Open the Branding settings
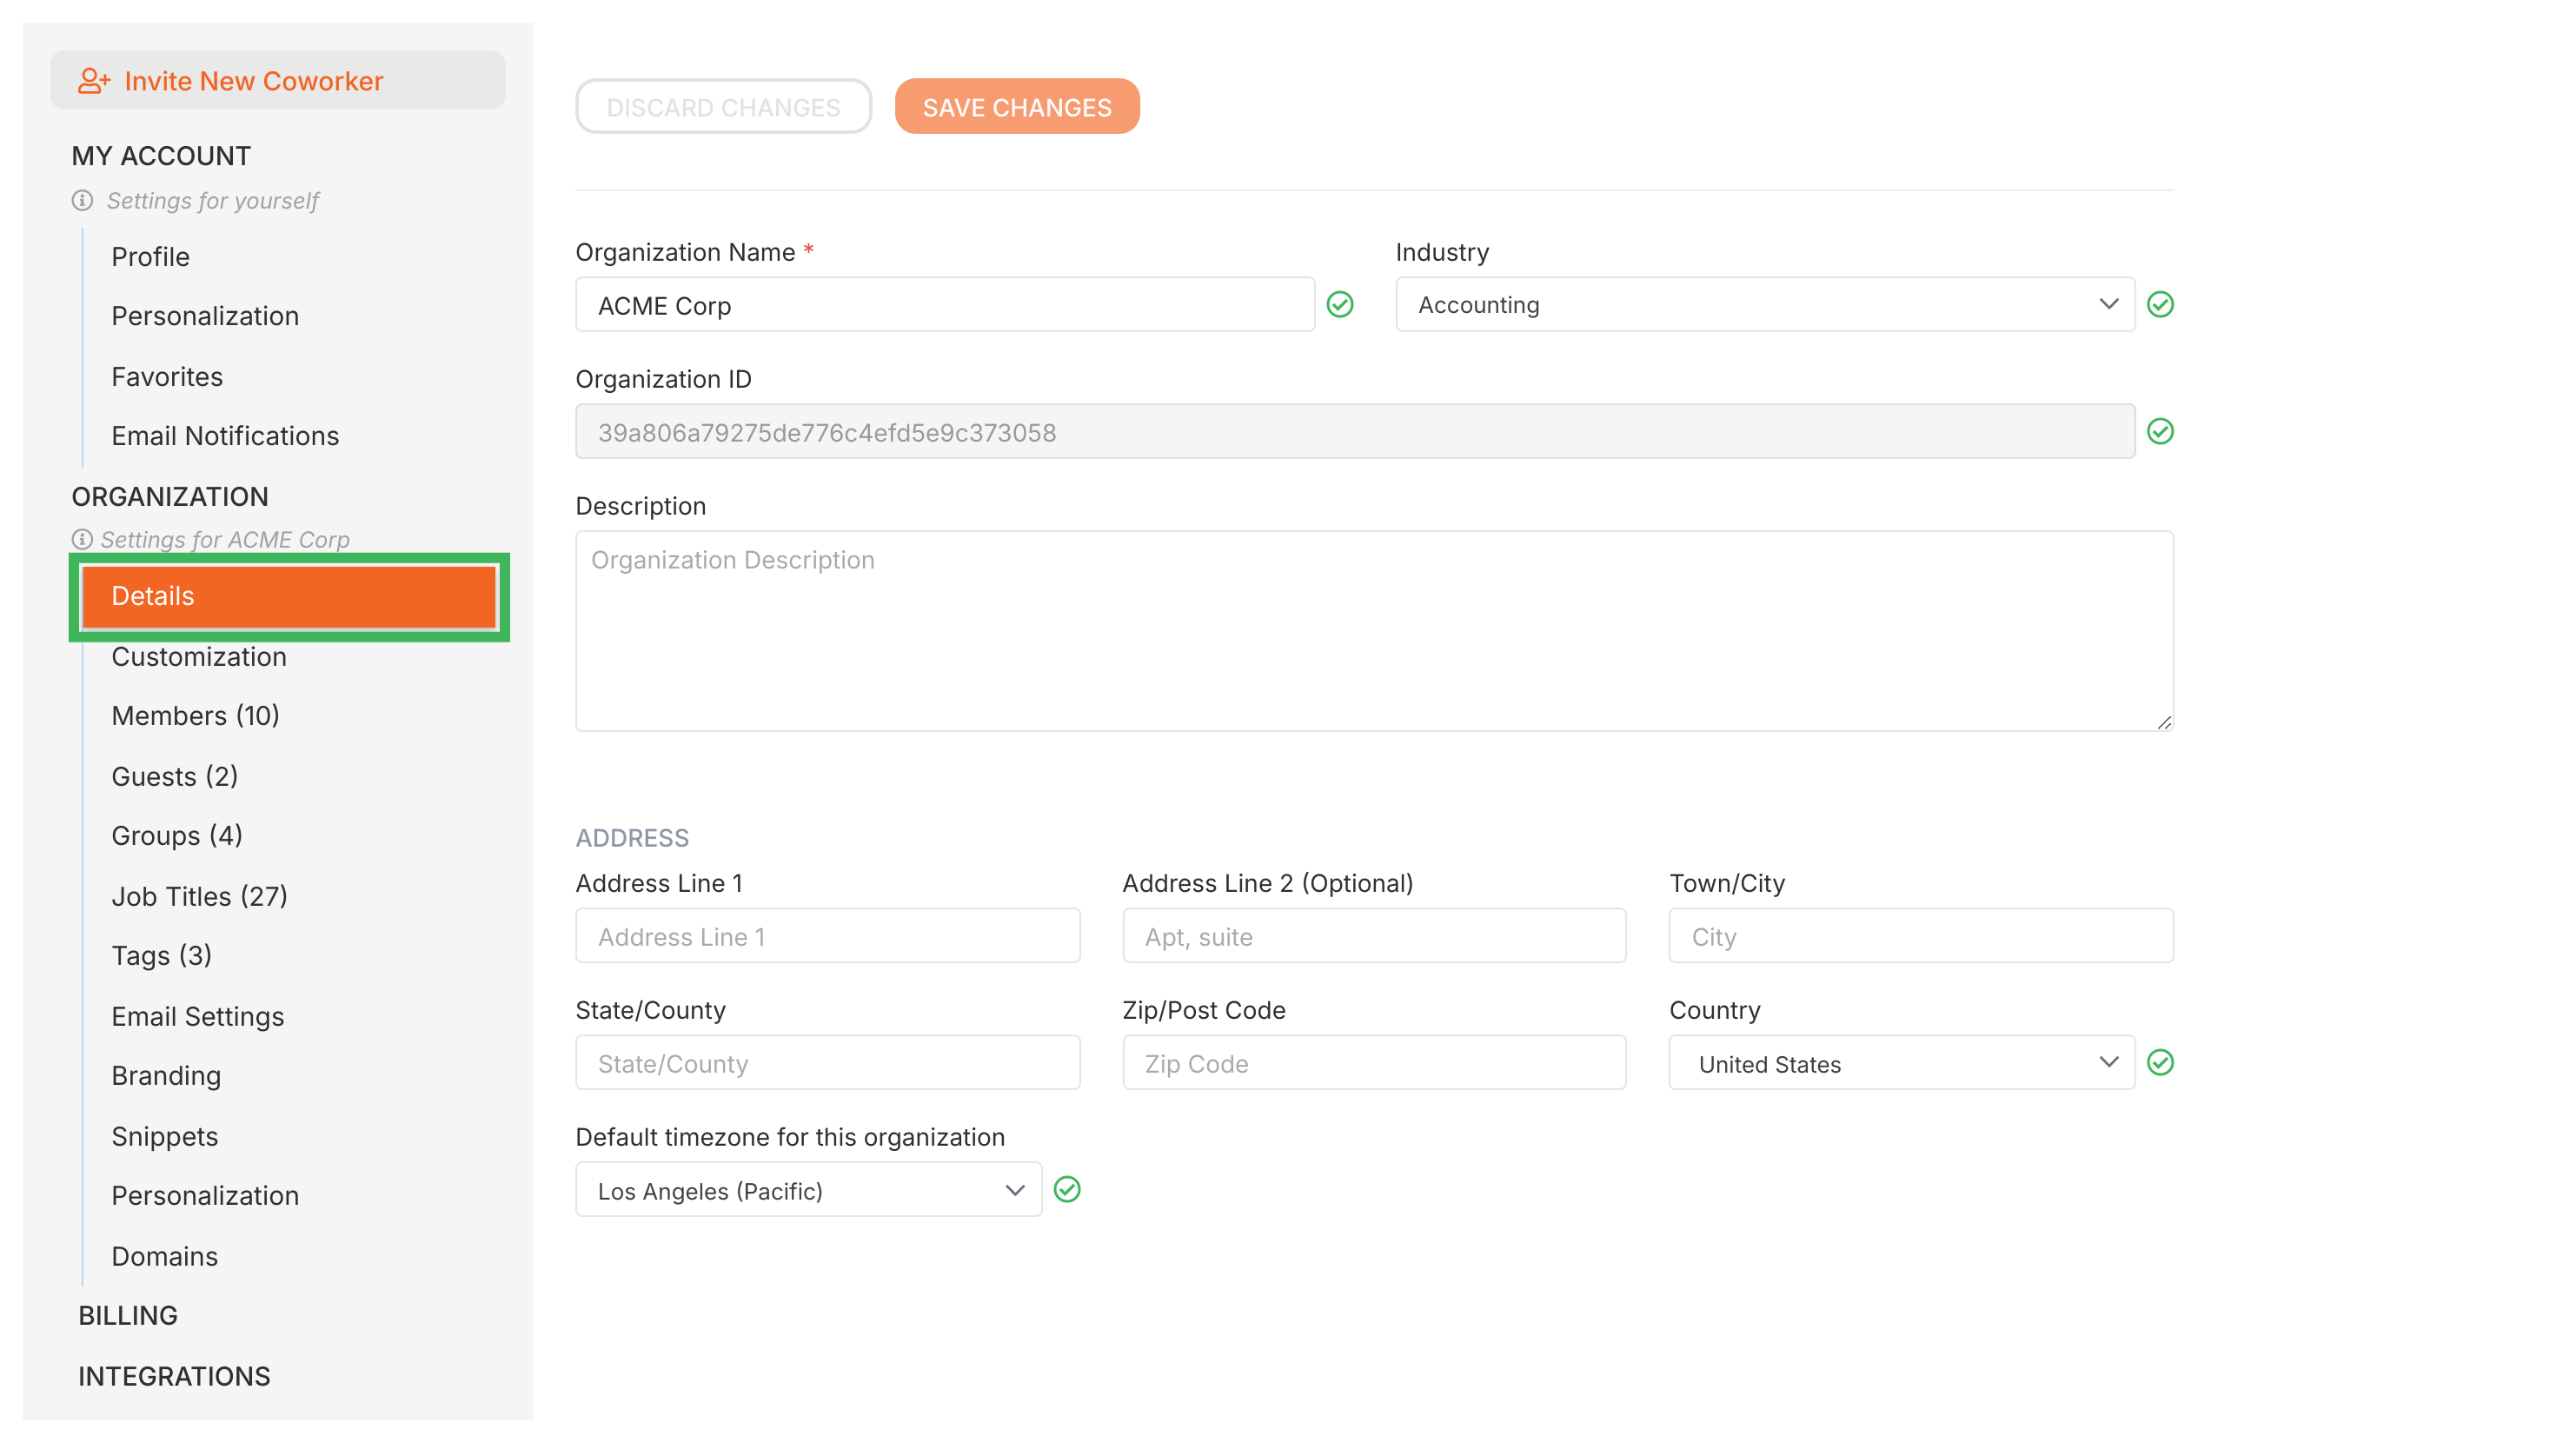This screenshot has width=2576, height=1443. [x=166, y=1076]
